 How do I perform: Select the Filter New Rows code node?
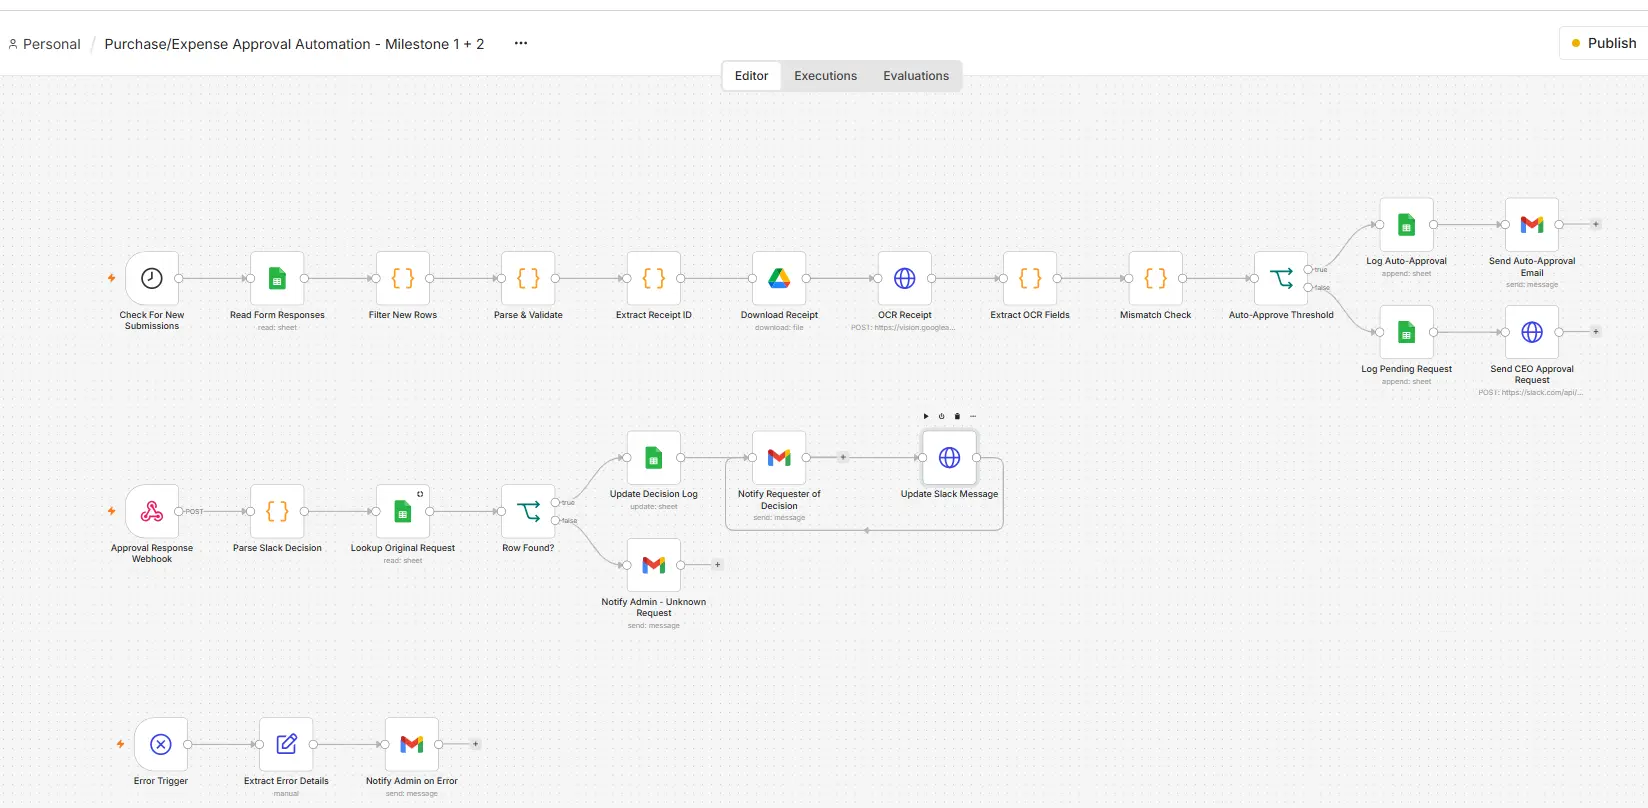[403, 278]
